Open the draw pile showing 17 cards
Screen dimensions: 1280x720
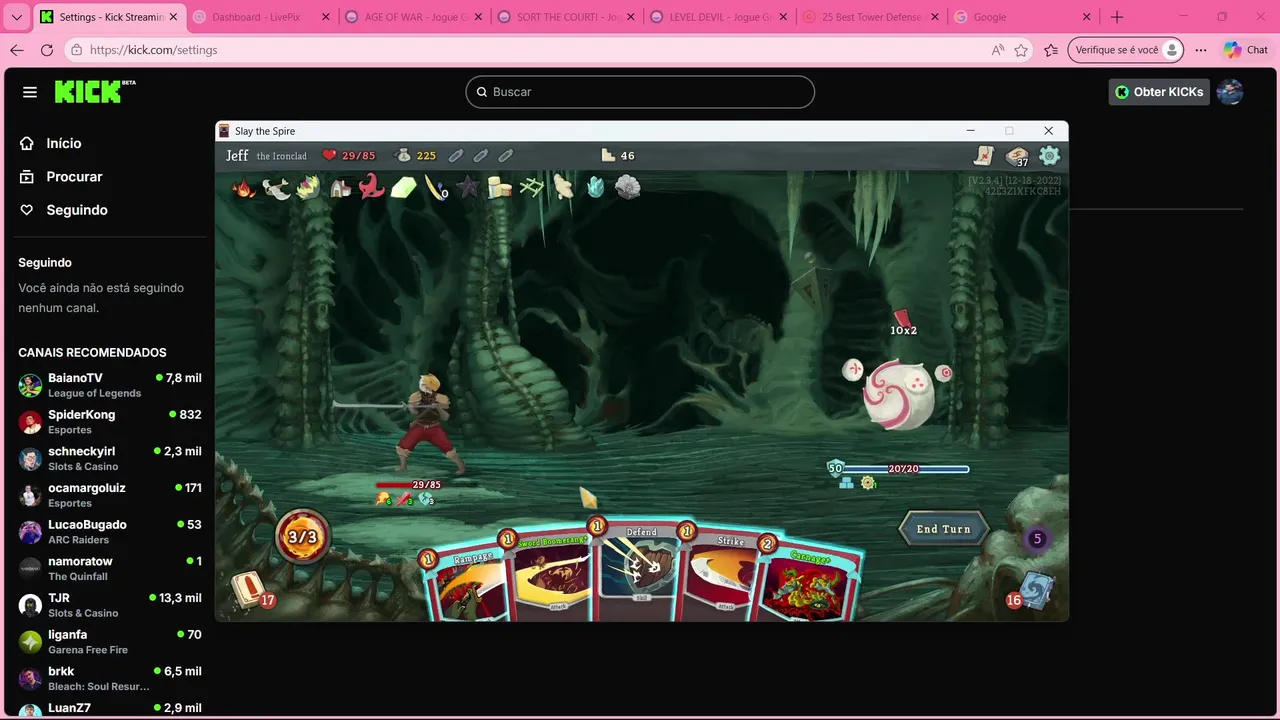250,590
